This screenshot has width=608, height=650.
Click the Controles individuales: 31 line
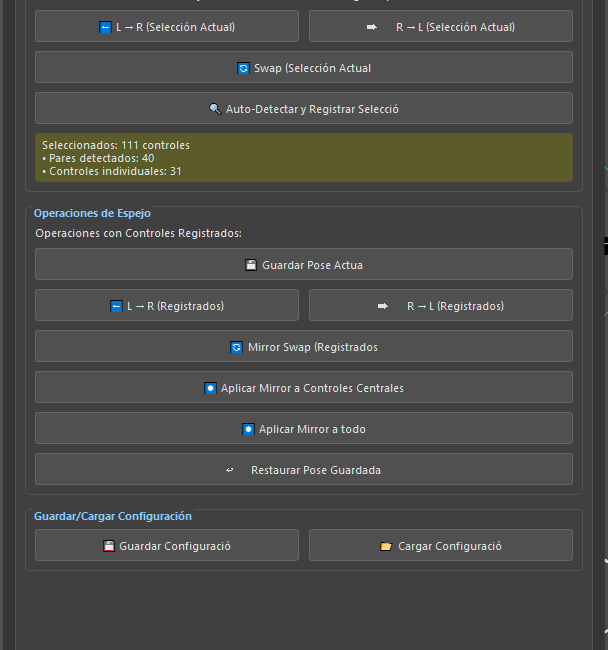(x=112, y=171)
